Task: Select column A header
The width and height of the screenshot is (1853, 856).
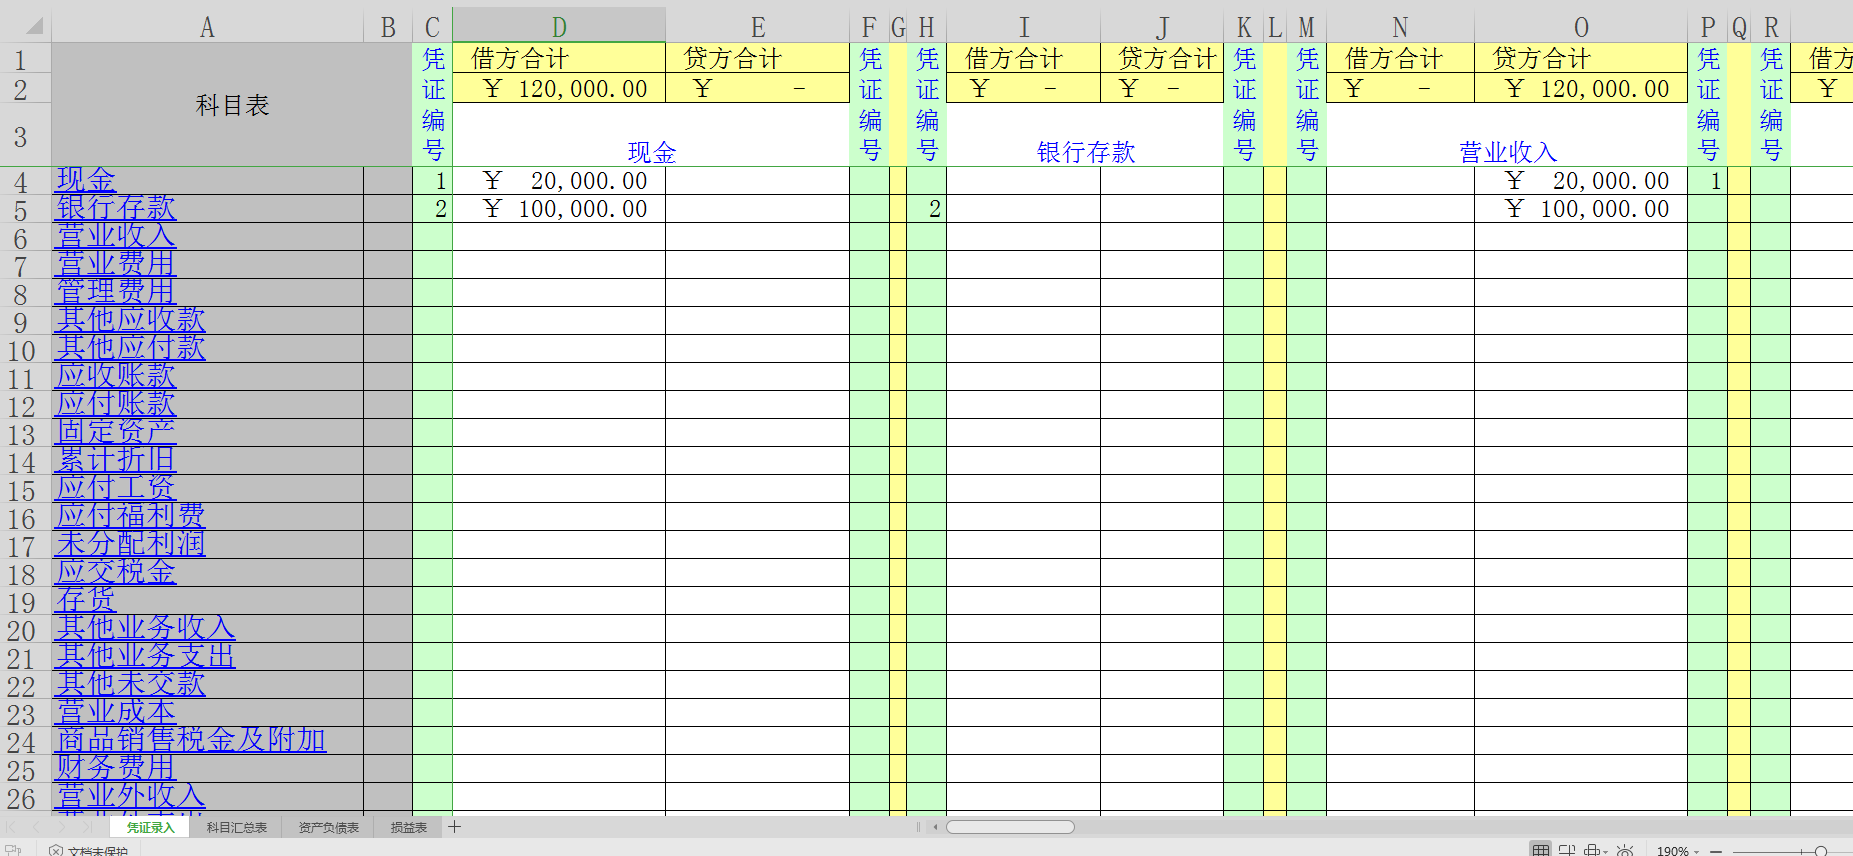Action: (x=207, y=27)
